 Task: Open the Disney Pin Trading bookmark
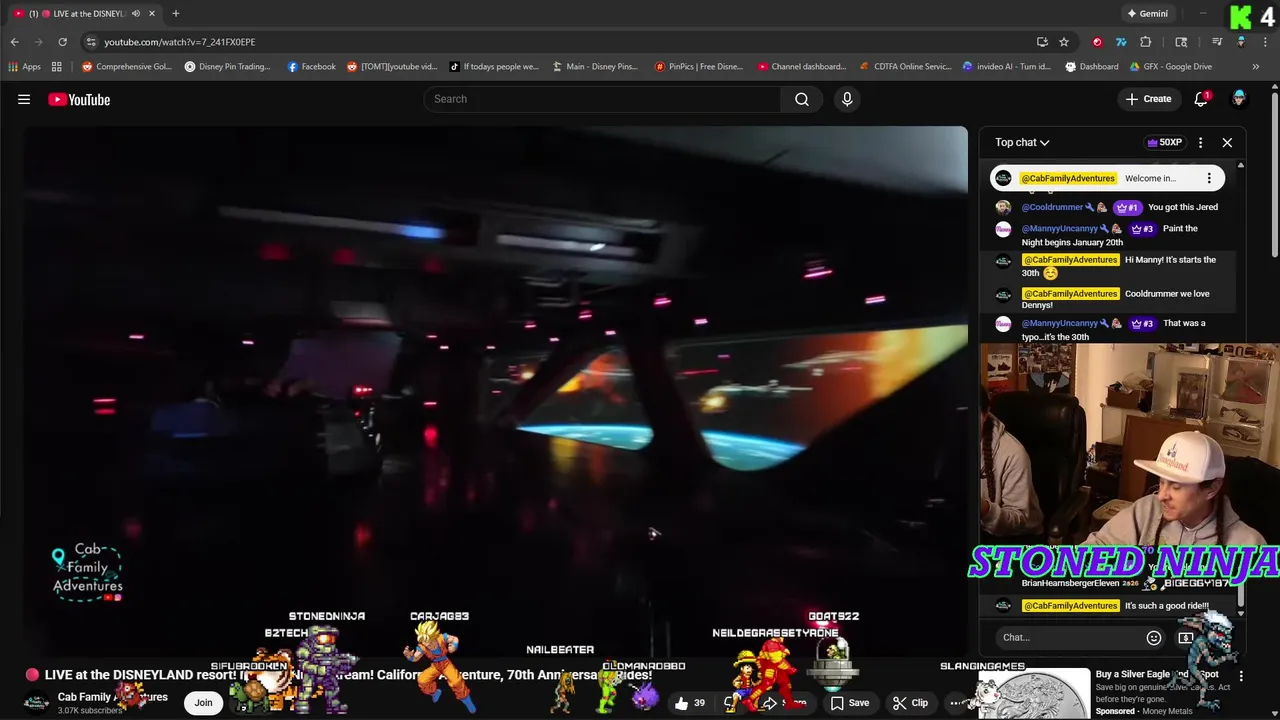pyautogui.click(x=227, y=67)
